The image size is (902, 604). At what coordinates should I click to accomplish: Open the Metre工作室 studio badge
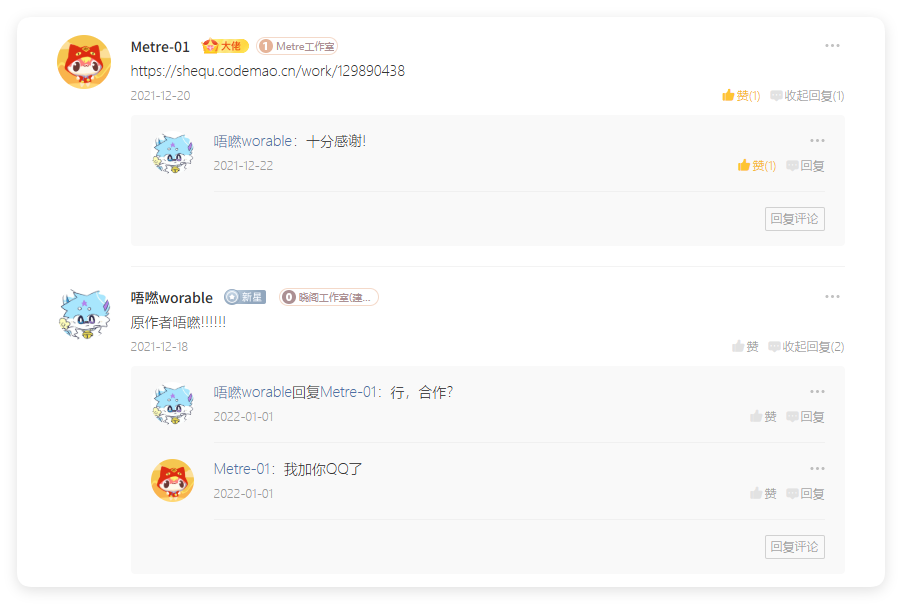pyautogui.click(x=297, y=46)
